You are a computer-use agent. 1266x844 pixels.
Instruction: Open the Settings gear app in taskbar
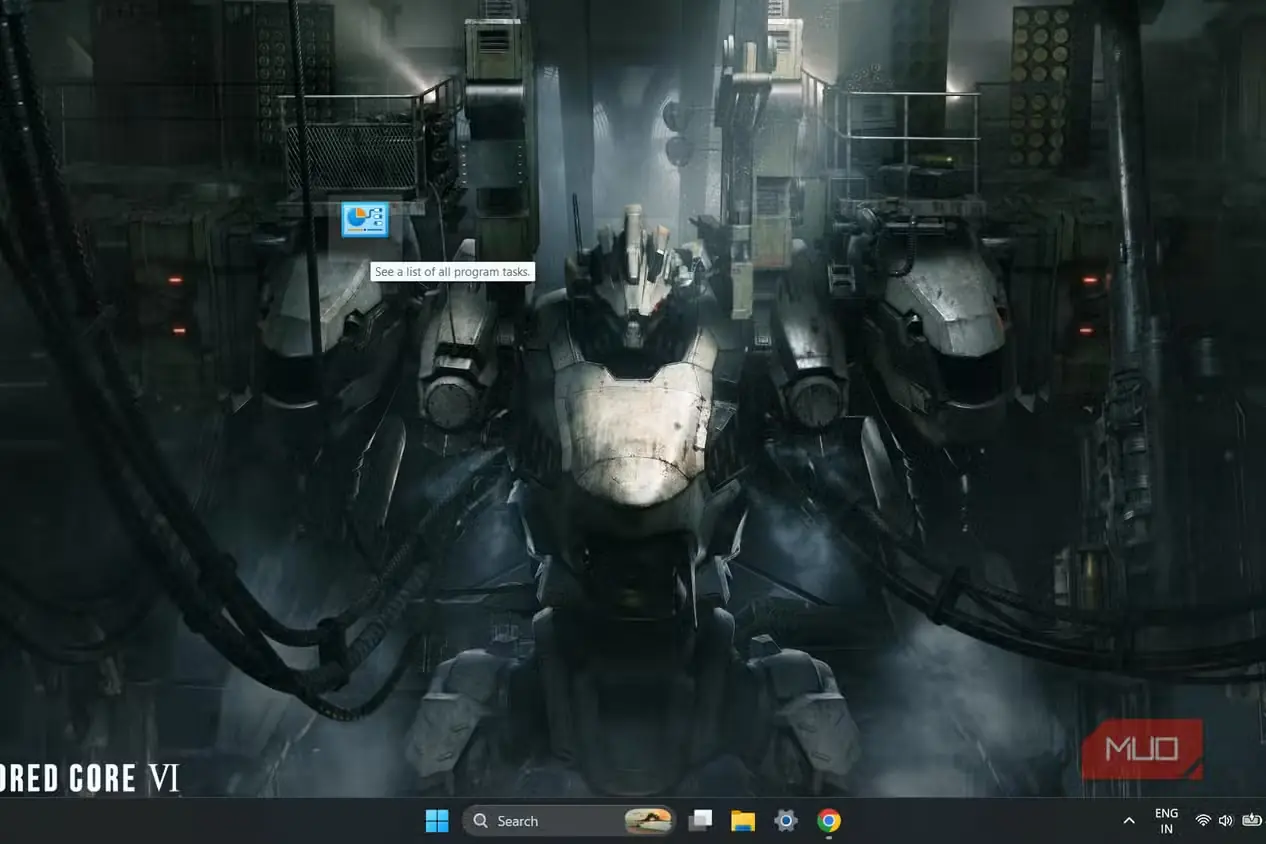pos(786,821)
